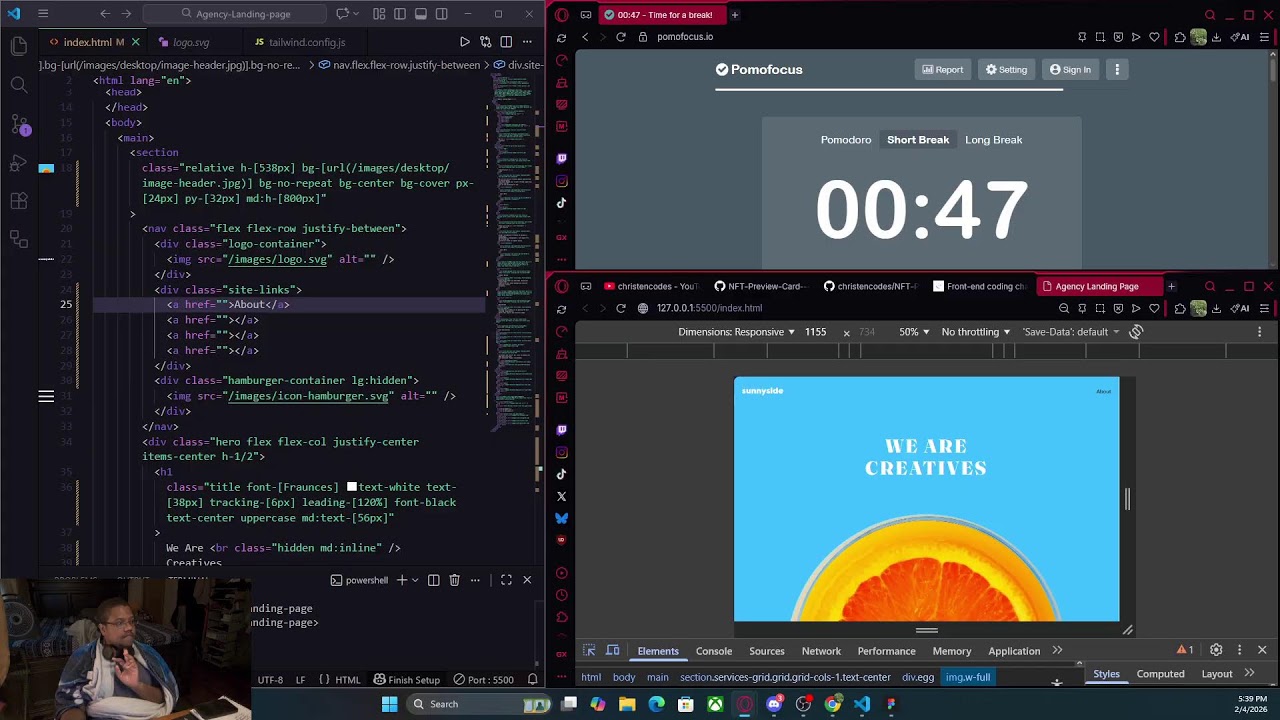Open Windows Start menu
The width and height of the screenshot is (1280, 720).
tap(389, 704)
